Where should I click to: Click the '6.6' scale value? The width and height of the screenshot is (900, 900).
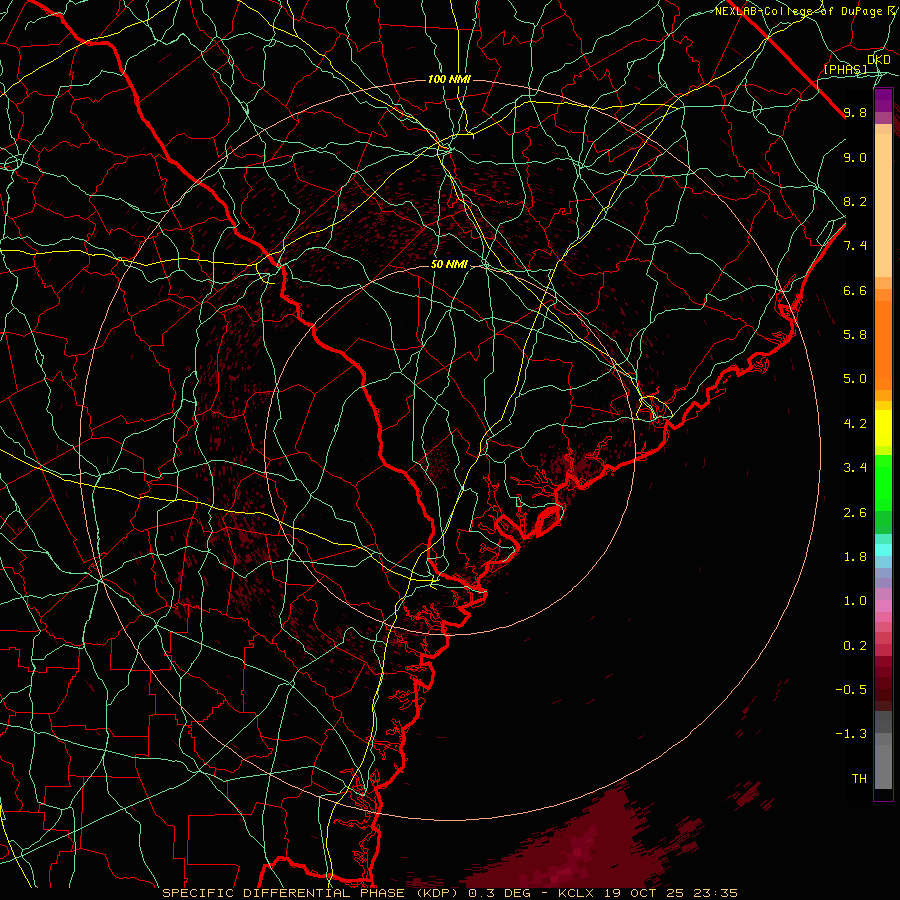pyautogui.click(x=855, y=290)
